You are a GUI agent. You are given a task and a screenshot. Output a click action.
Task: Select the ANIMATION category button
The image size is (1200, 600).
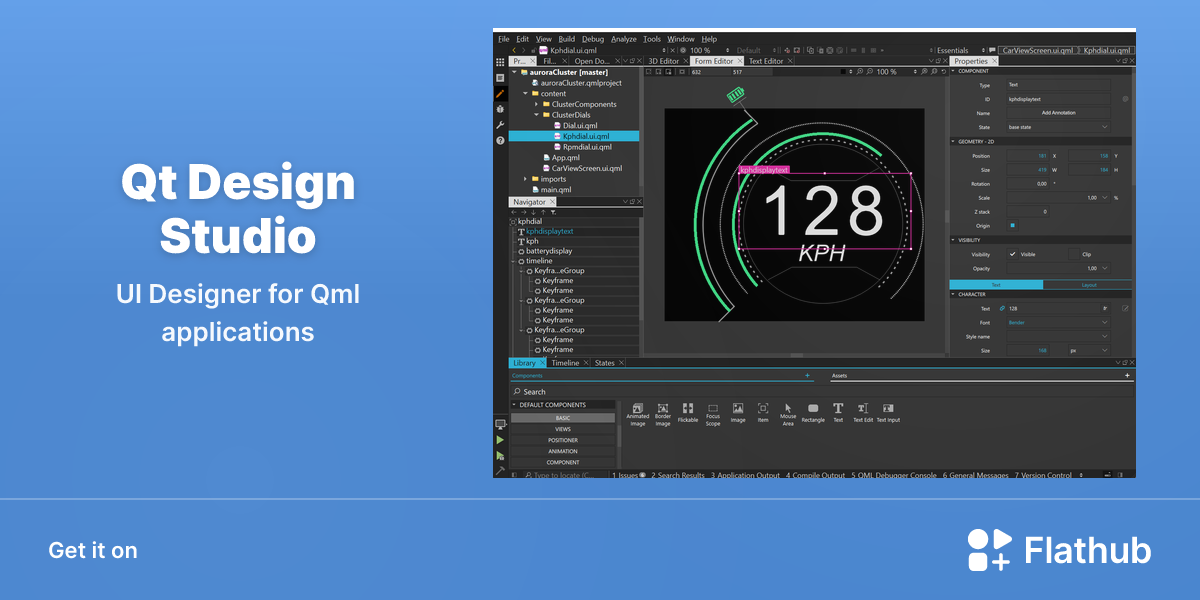[563, 451]
